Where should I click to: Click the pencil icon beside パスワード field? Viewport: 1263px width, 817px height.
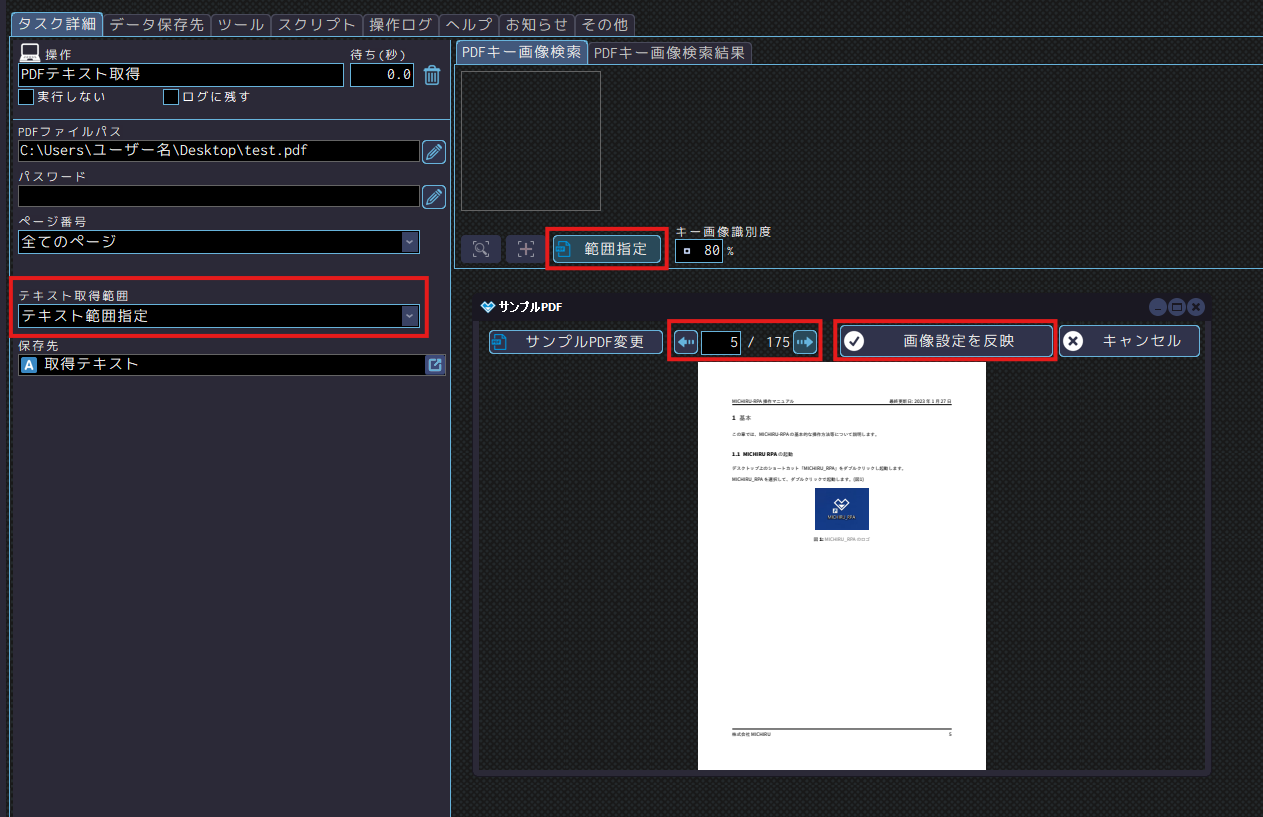(433, 196)
